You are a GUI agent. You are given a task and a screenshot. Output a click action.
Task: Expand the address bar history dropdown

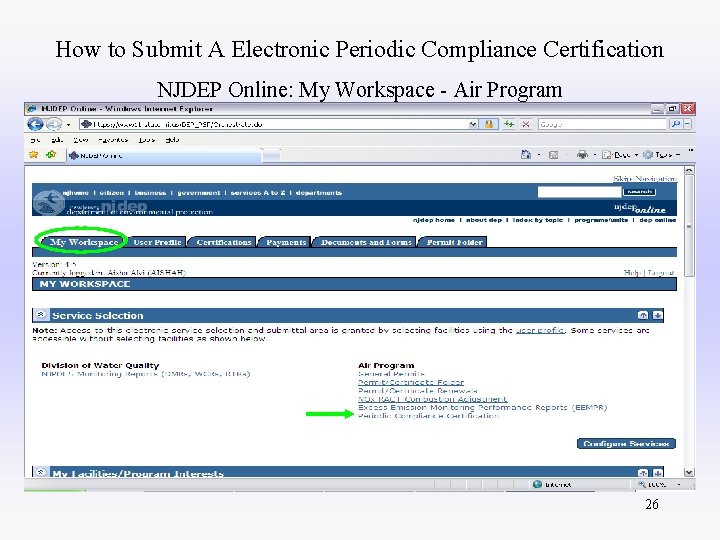point(473,124)
